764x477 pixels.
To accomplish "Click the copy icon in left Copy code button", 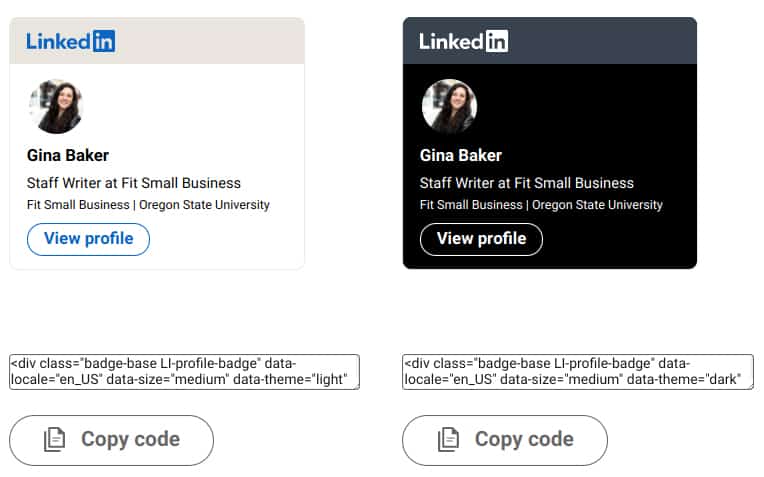I will (x=55, y=439).
